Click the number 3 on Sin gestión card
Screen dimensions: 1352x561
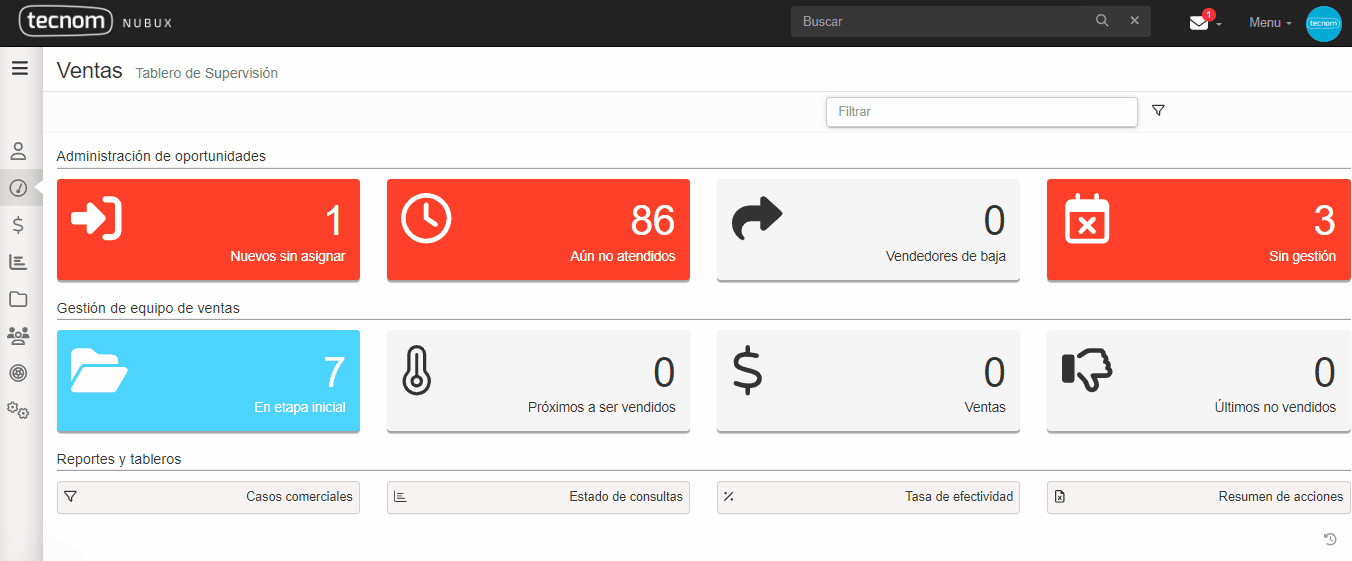1324,221
